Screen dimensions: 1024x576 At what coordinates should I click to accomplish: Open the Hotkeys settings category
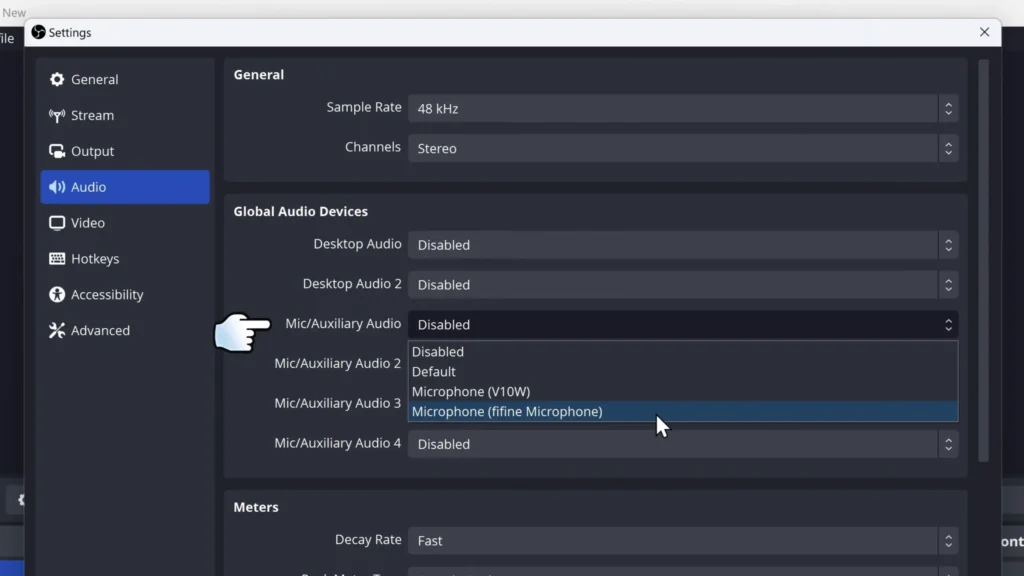click(125, 259)
